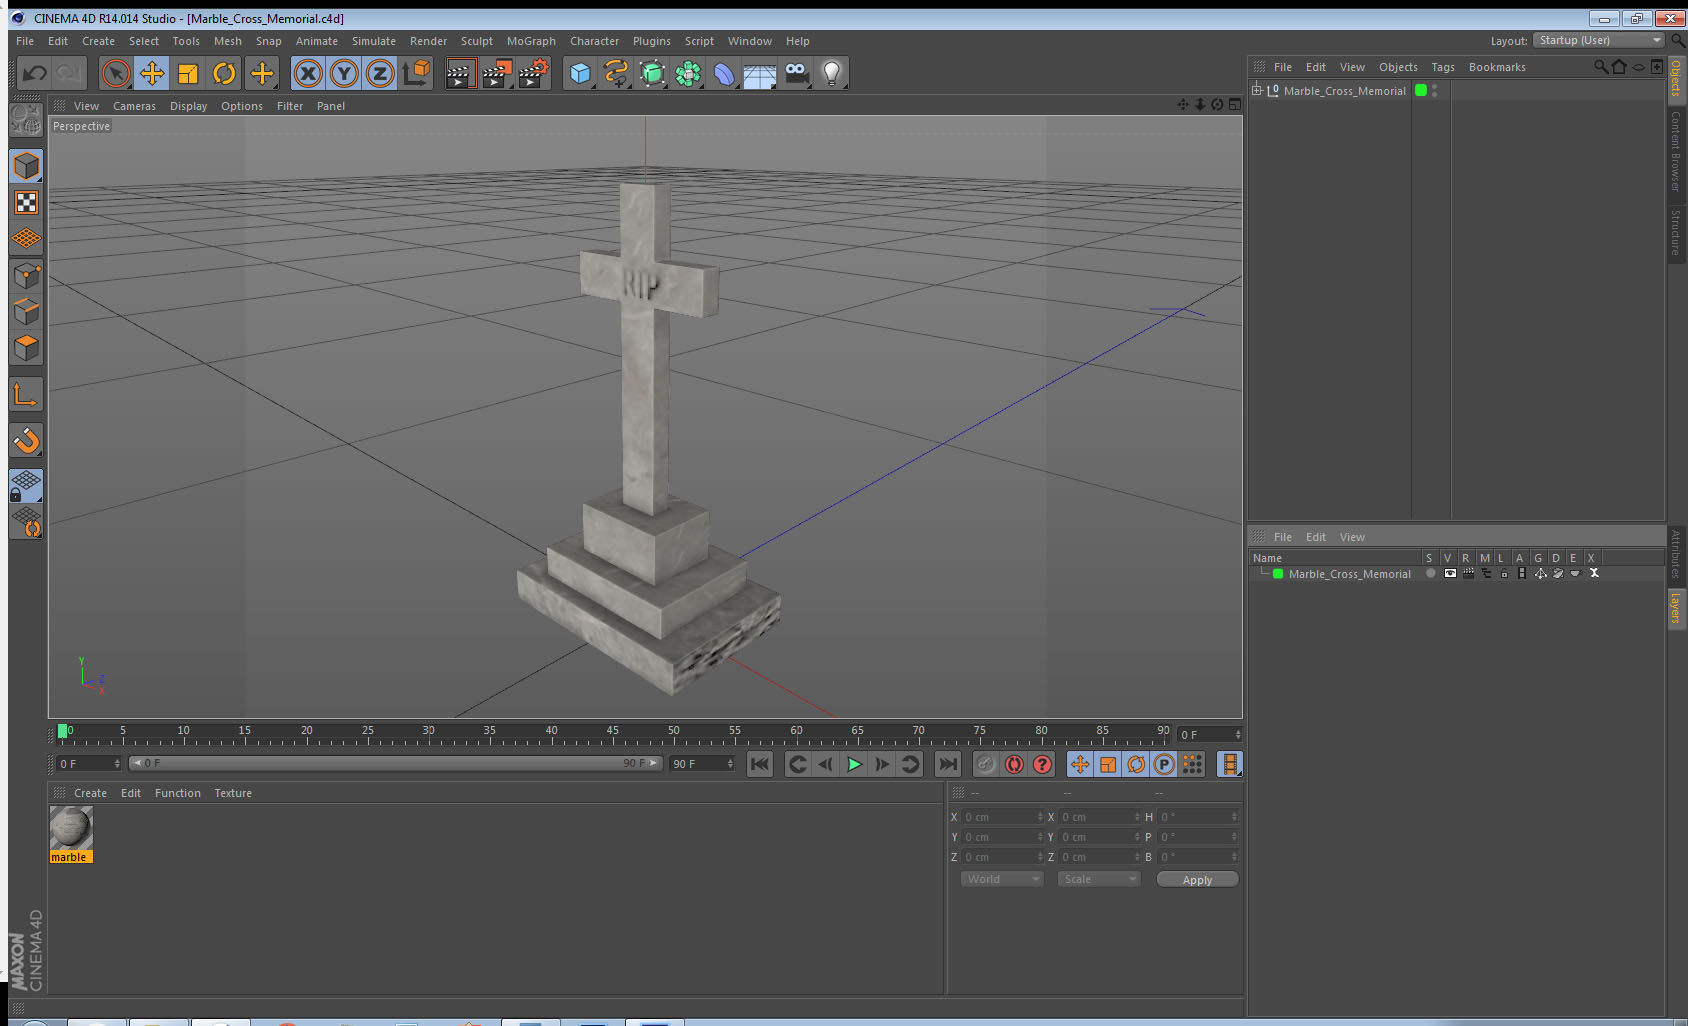Select Polygons mode in left palette

coord(26,347)
